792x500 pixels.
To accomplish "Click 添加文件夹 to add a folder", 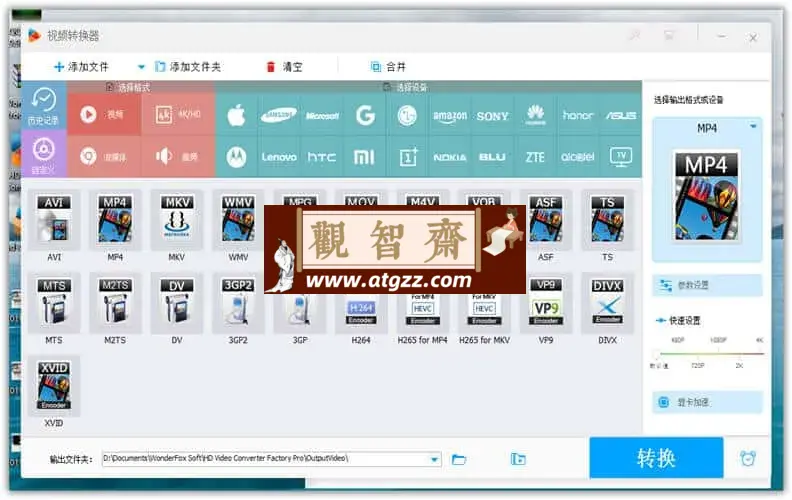I will tap(188, 67).
